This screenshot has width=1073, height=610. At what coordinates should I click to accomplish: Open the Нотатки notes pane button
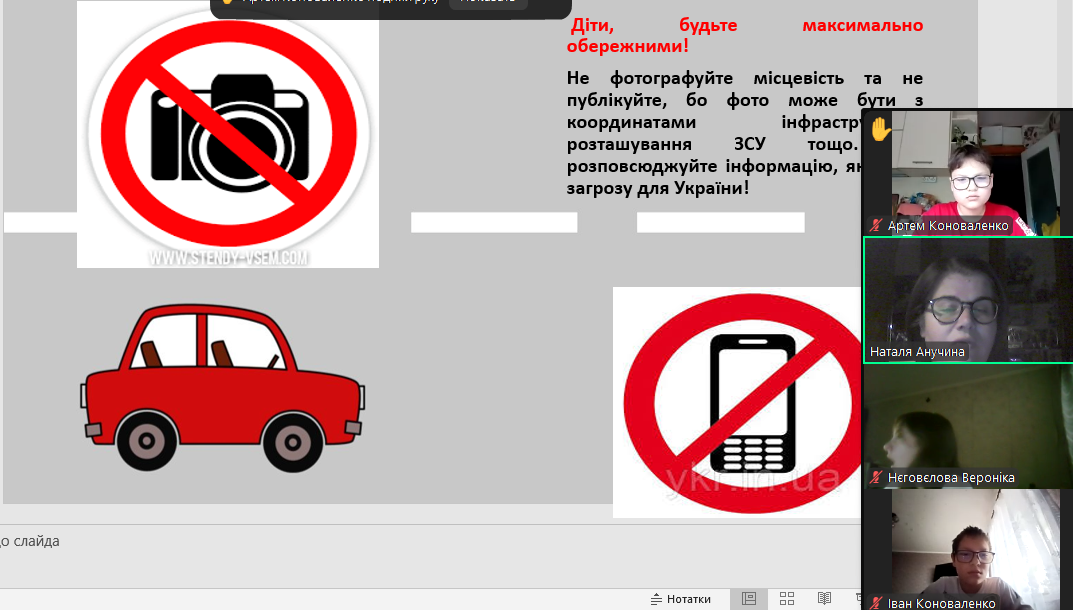(681, 599)
